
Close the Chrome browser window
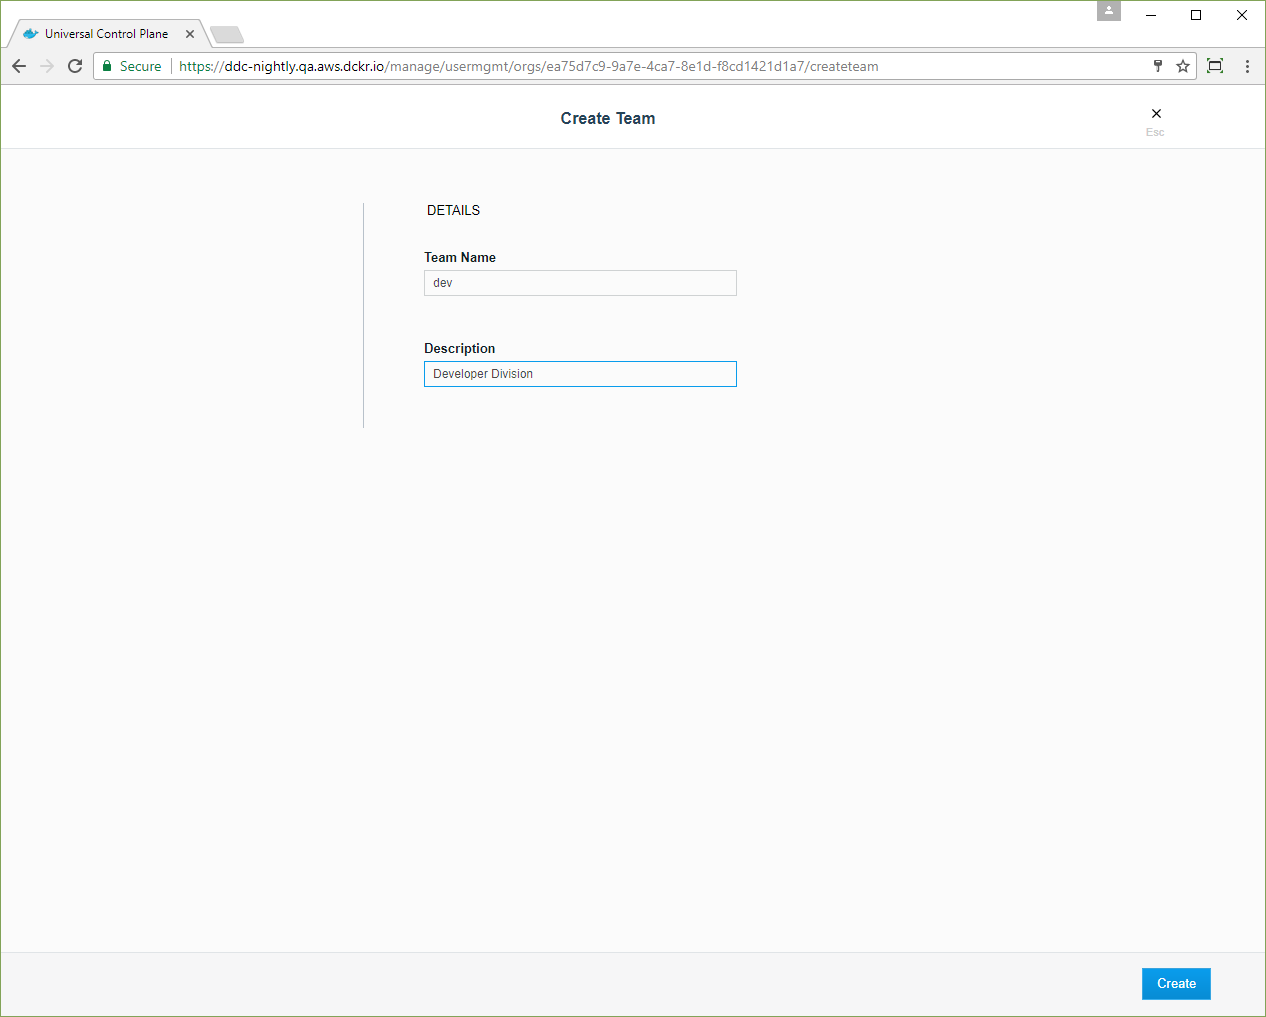1242,15
